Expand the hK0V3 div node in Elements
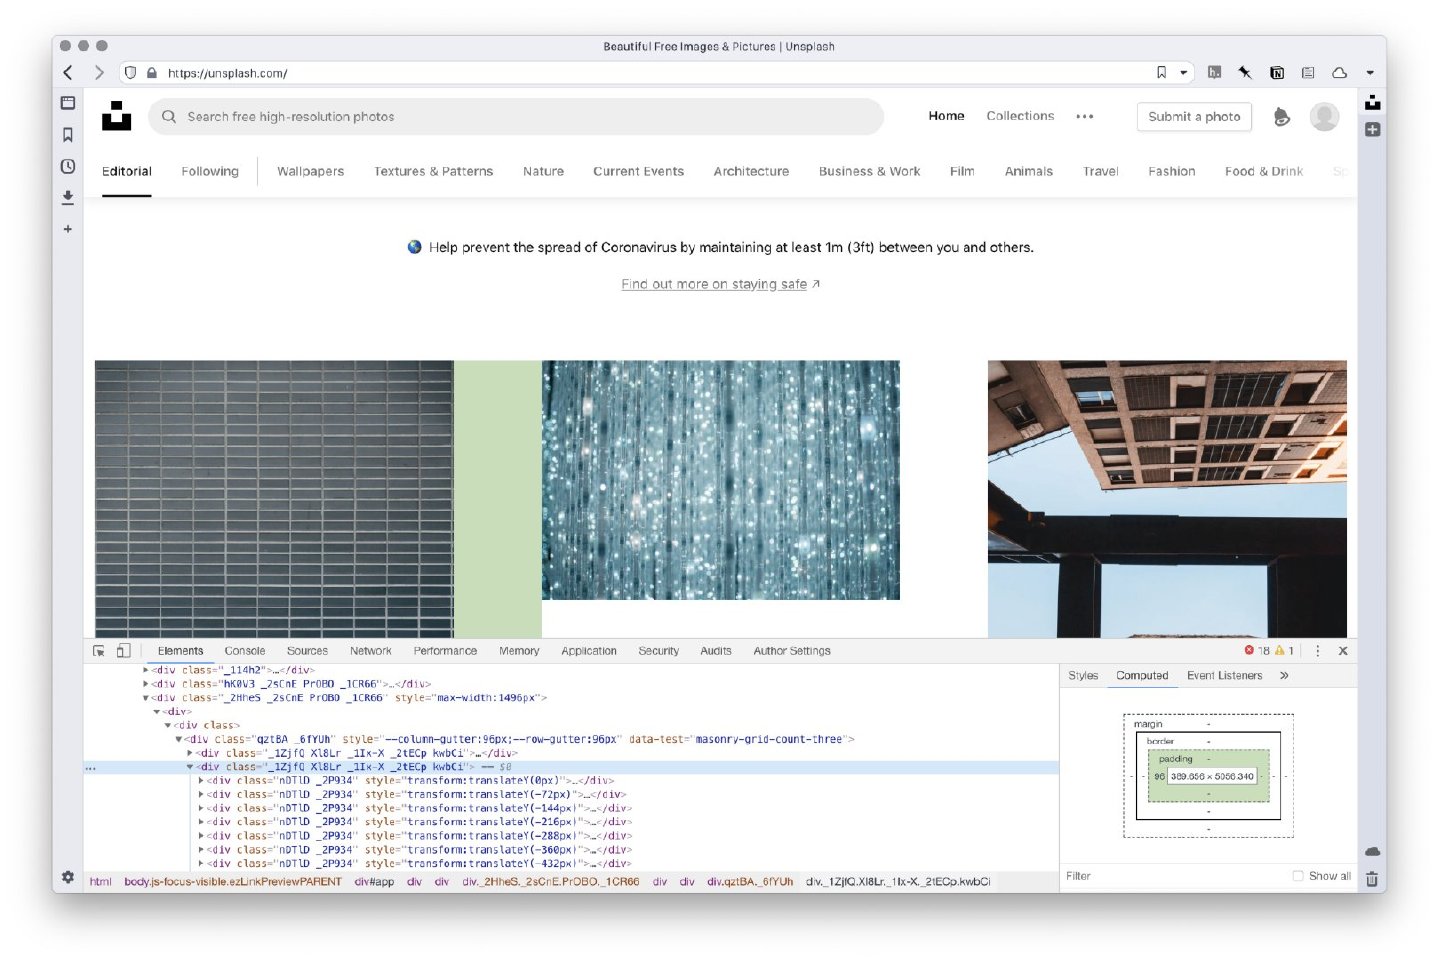 (x=146, y=685)
